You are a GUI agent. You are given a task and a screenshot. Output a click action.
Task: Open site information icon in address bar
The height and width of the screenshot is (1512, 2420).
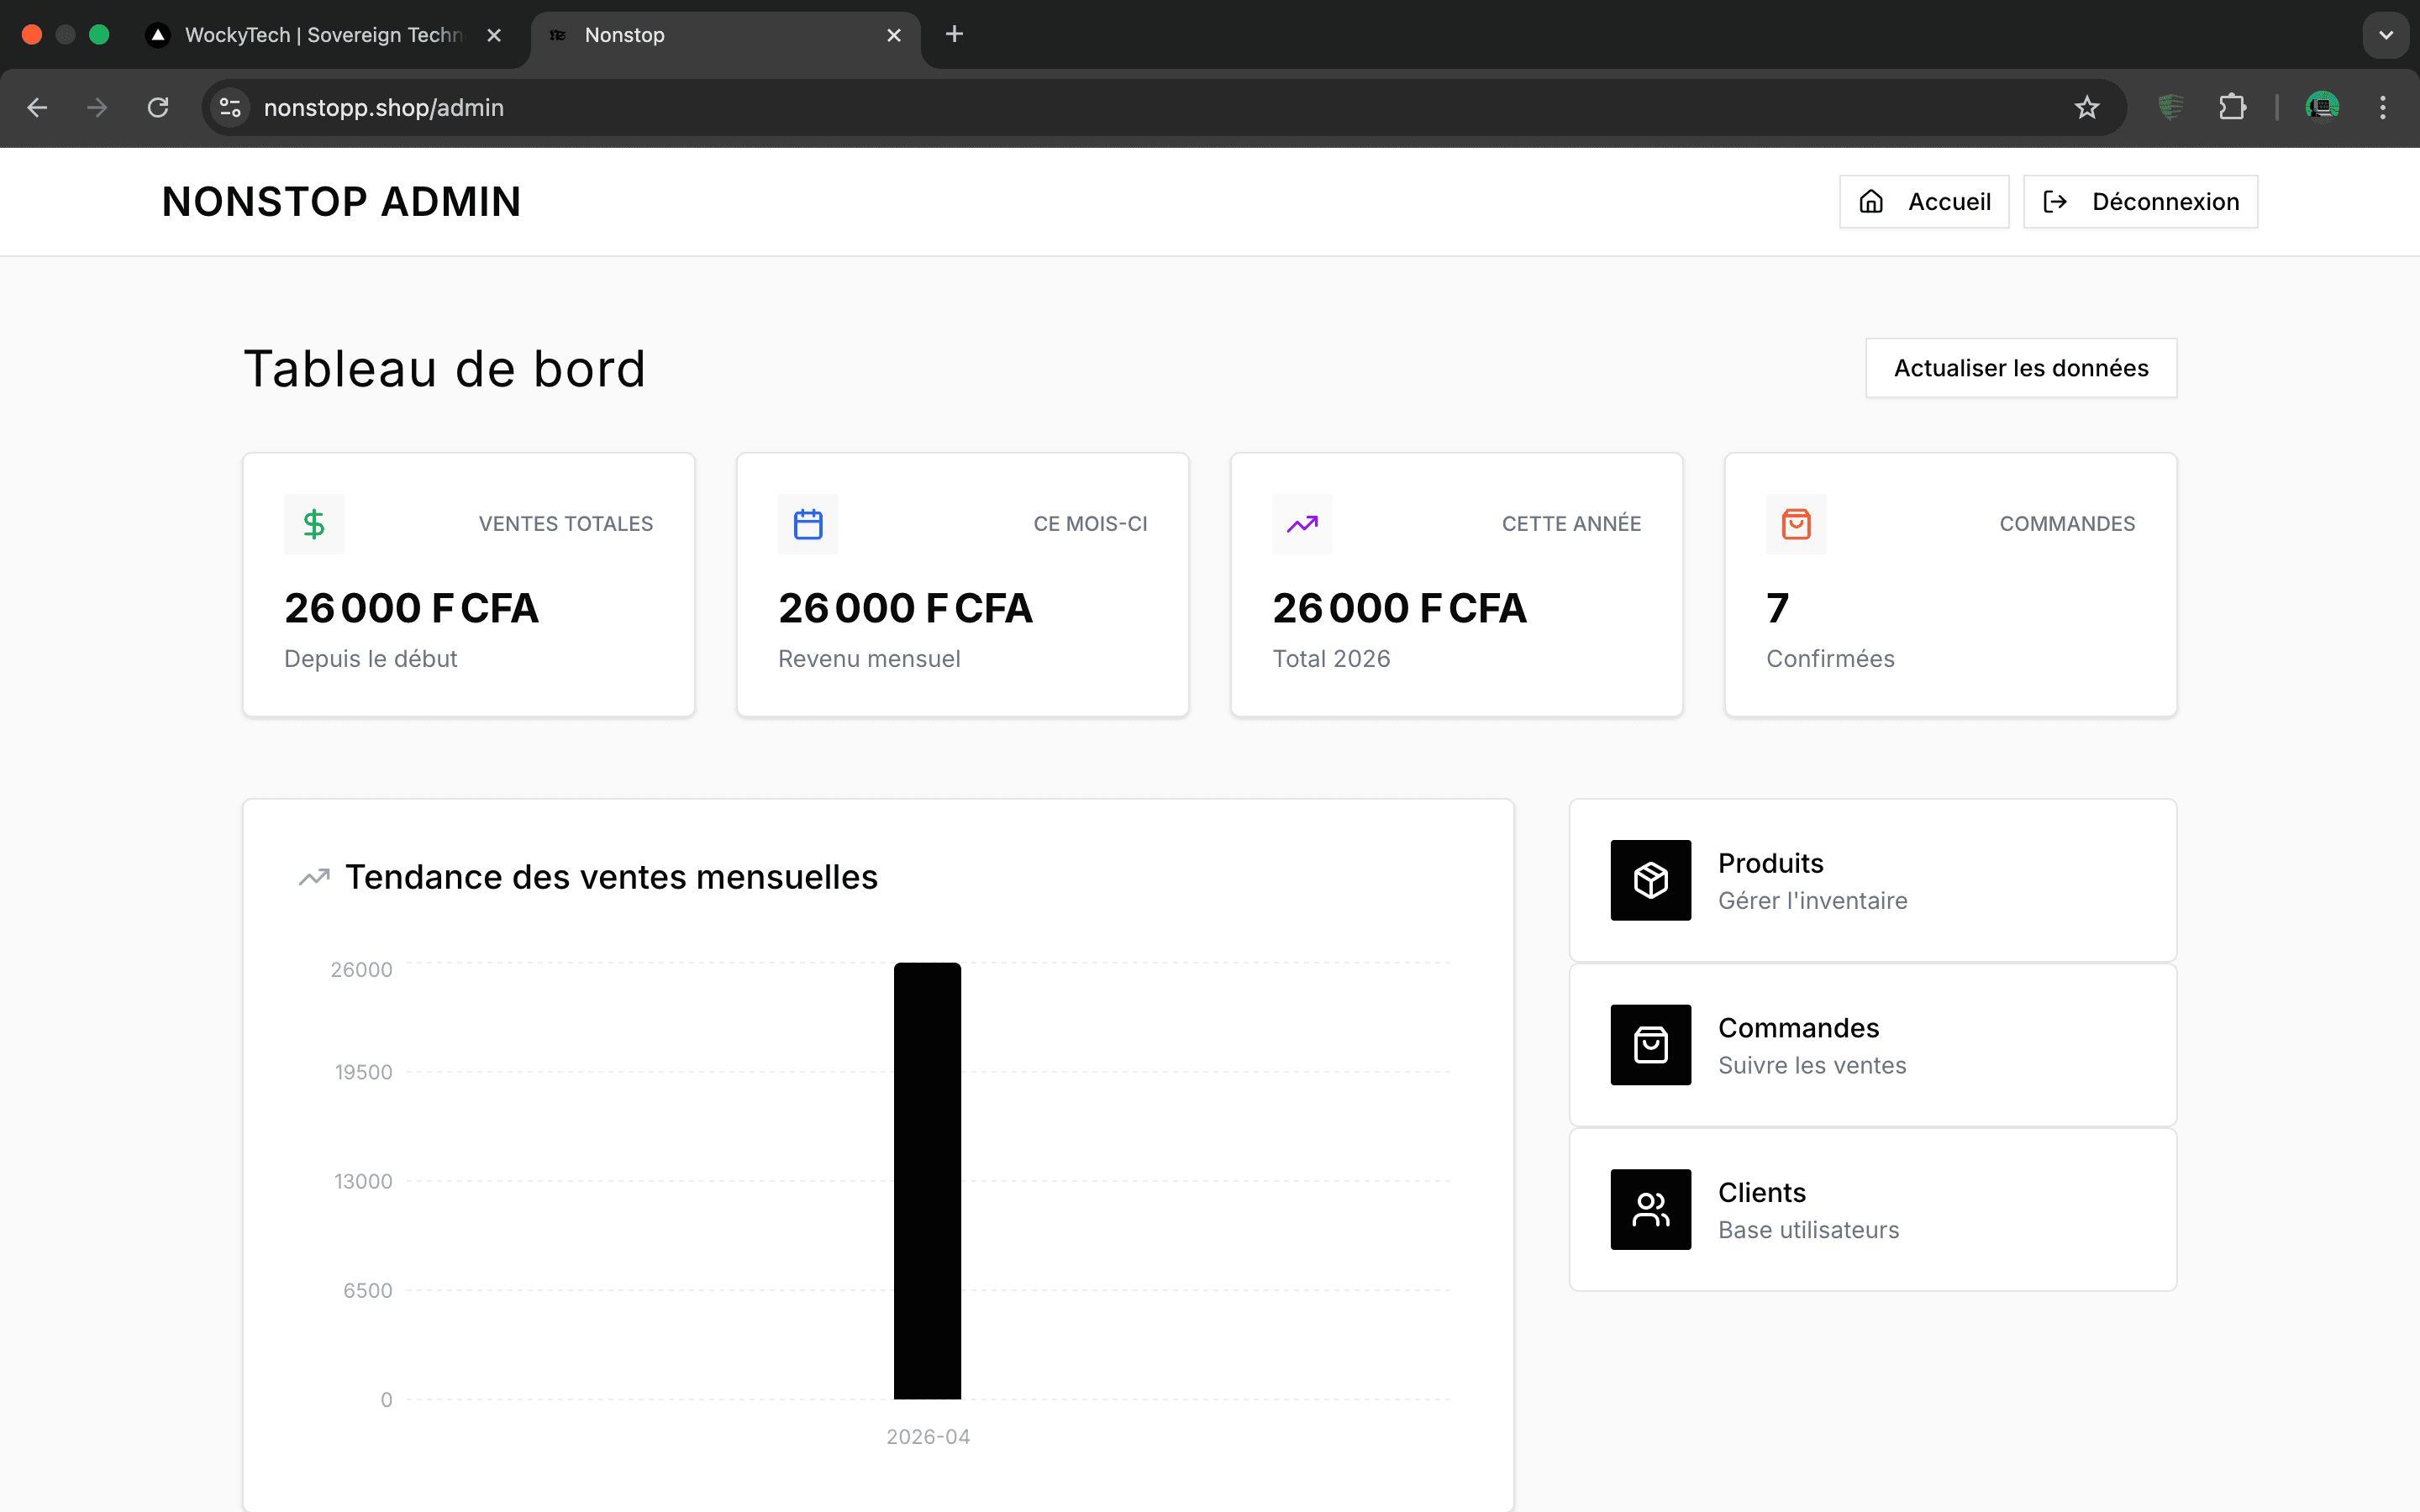[x=231, y=107]
